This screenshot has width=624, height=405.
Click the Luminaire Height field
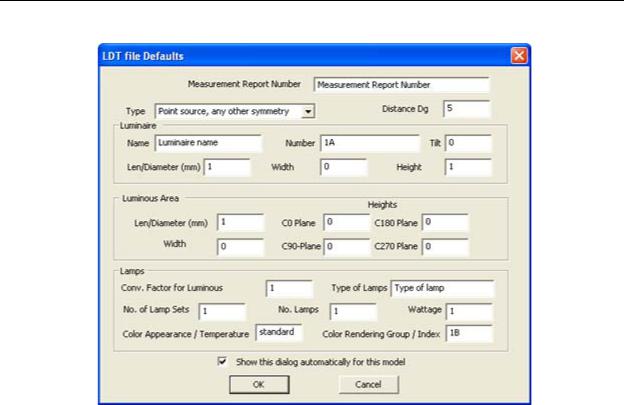468,167
